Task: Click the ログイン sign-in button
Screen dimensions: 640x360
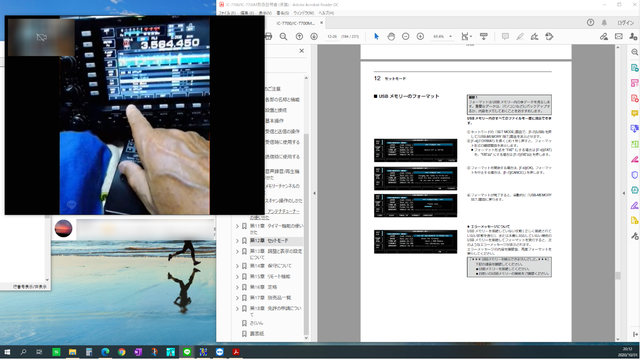Action: [625, 23]
